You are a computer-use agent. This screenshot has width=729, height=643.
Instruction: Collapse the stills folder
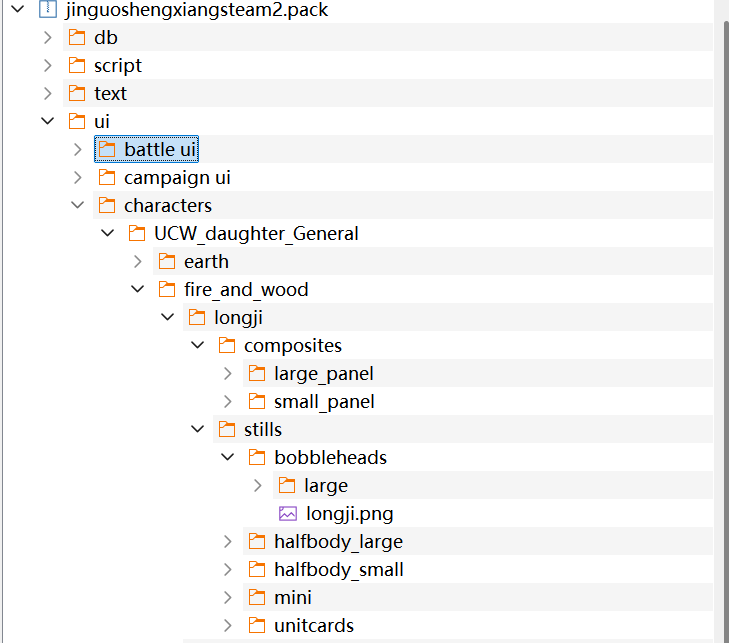[198, 429]
